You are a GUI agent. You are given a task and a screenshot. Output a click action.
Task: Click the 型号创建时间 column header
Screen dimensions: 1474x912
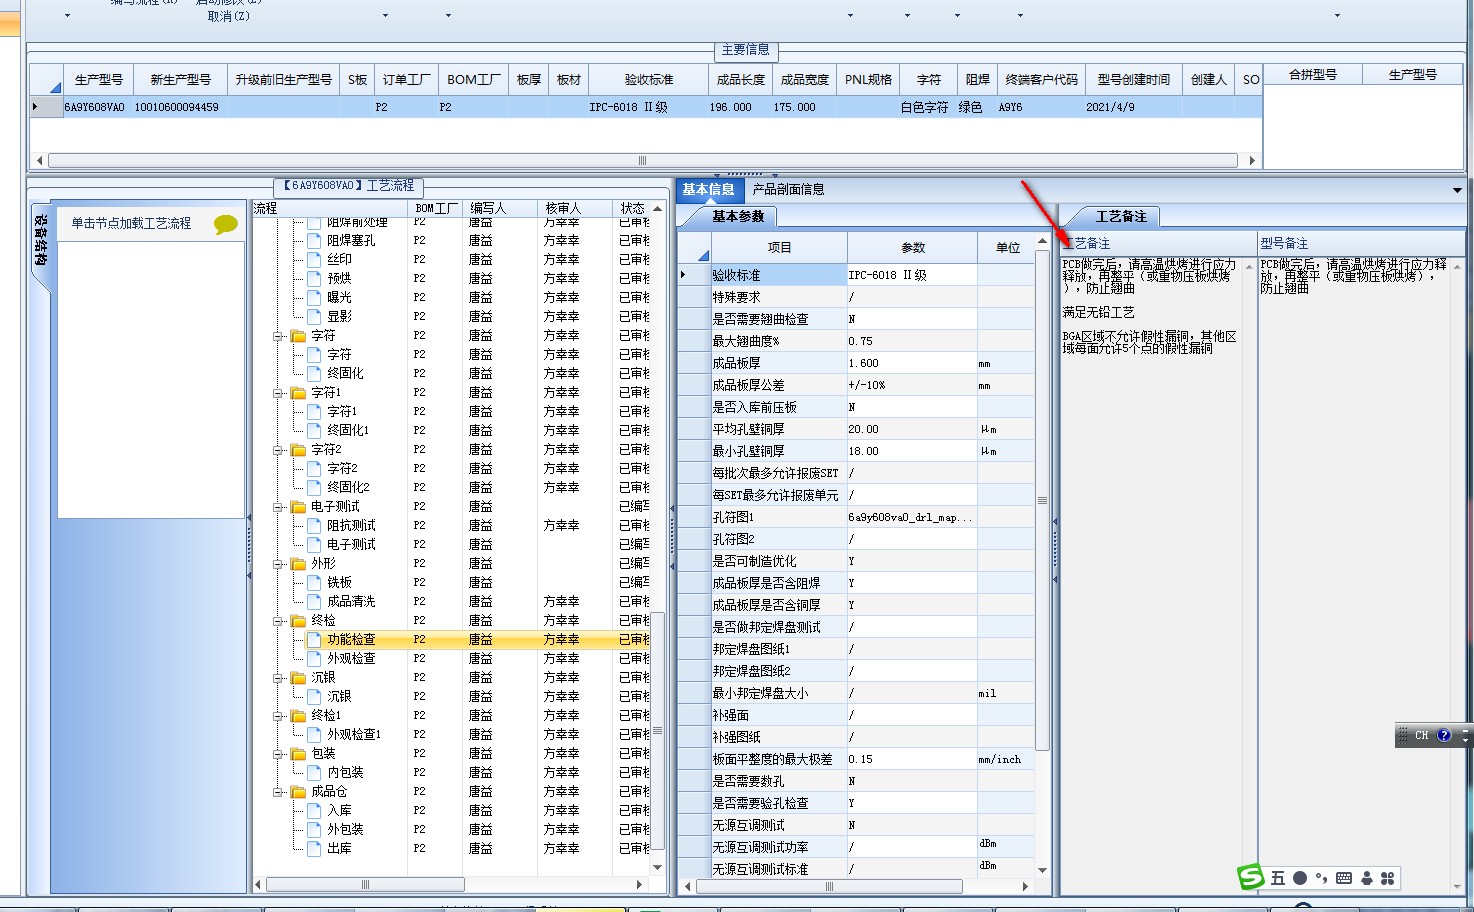(x=1133, y=79)
